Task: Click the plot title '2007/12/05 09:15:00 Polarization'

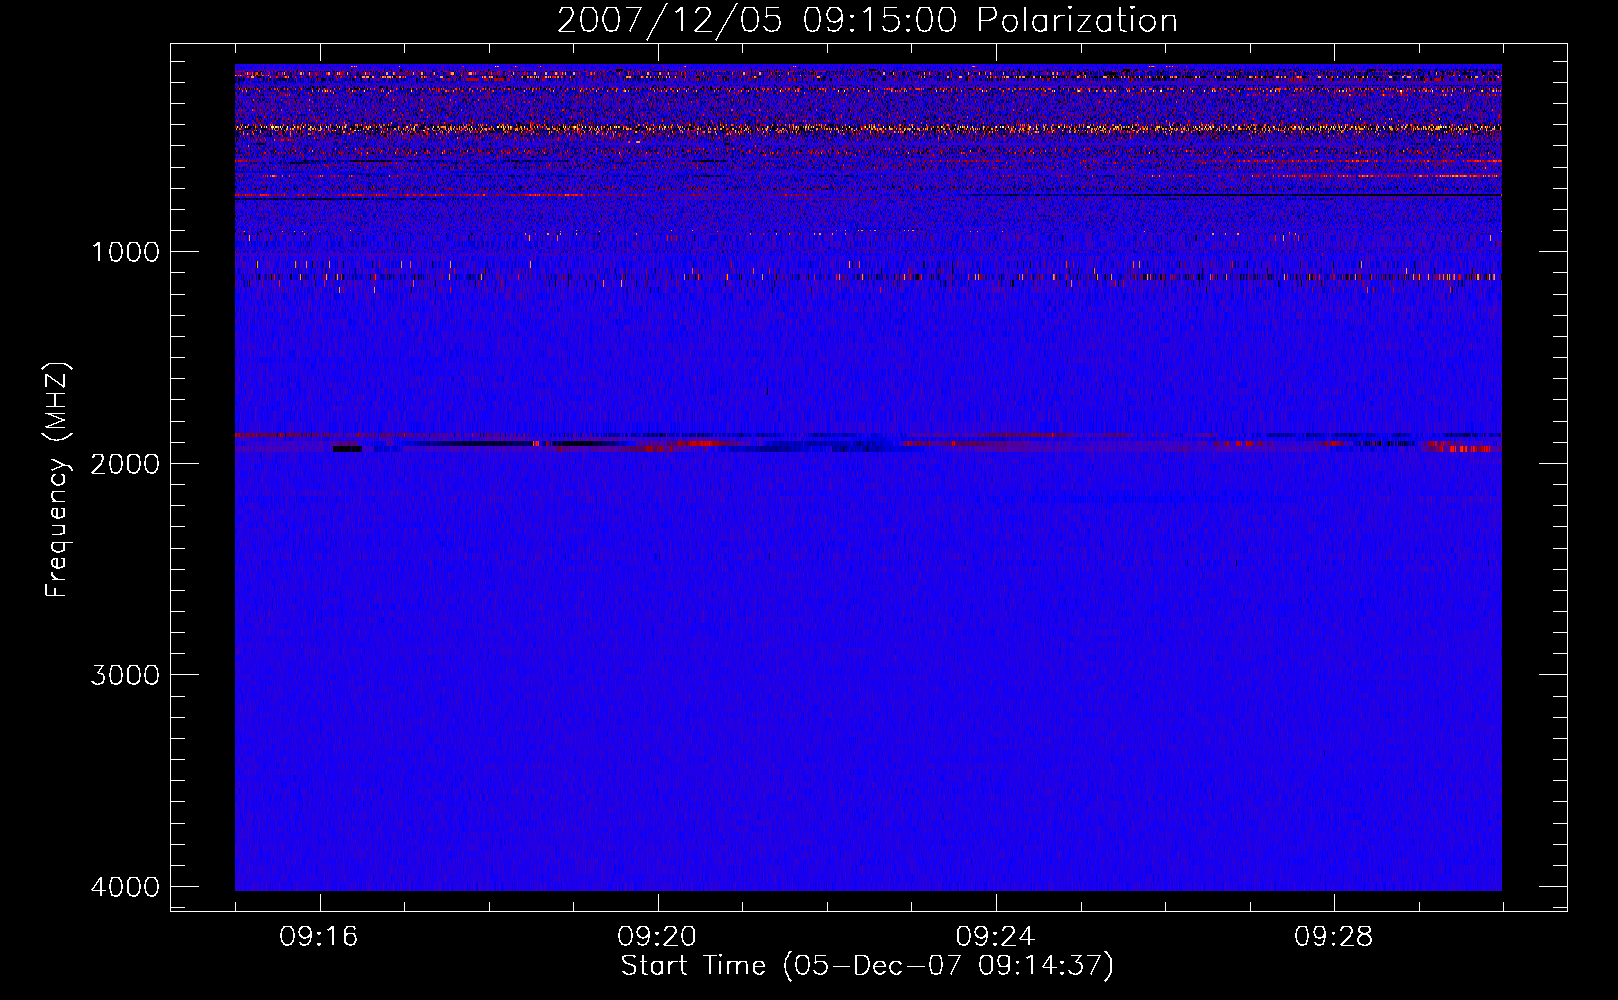Action: pos(867,21)
